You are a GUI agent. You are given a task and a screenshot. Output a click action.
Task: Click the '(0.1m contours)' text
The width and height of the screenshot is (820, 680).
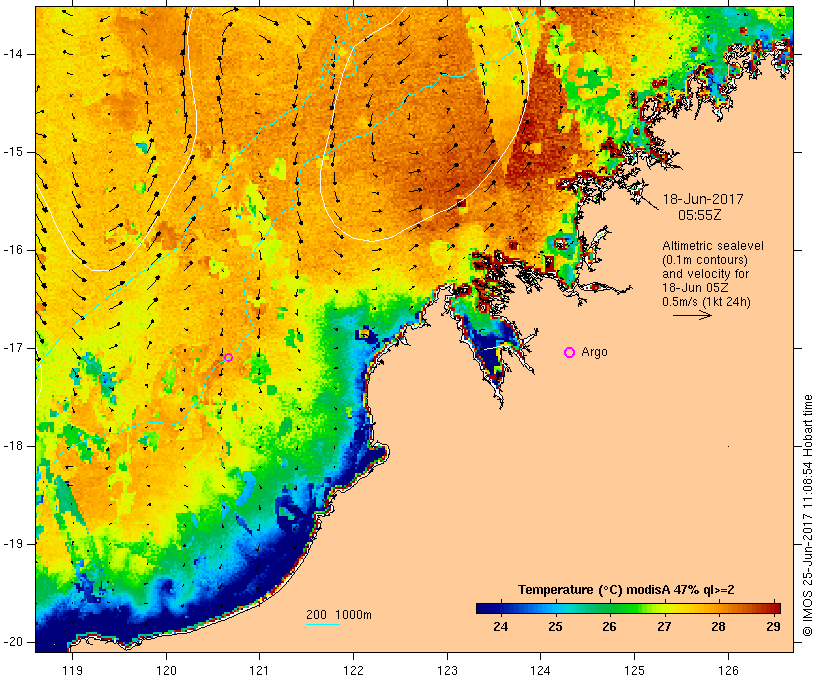(x=705, y=260)
